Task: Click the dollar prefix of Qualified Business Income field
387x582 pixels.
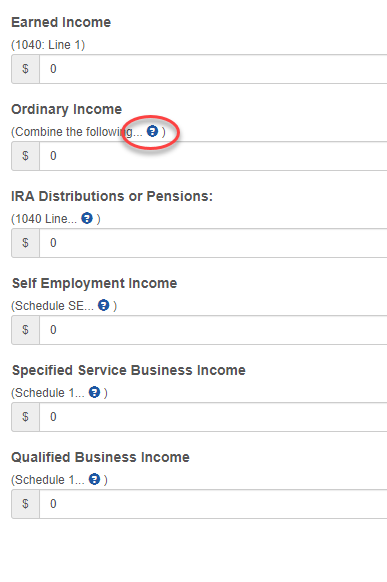Action: [x=25, y=504]
